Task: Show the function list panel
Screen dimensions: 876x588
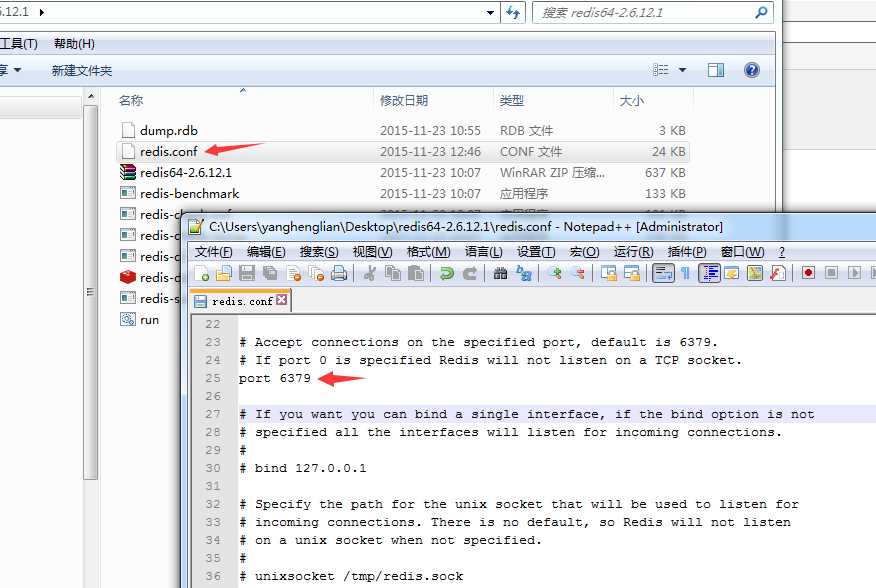Action: 778,273
